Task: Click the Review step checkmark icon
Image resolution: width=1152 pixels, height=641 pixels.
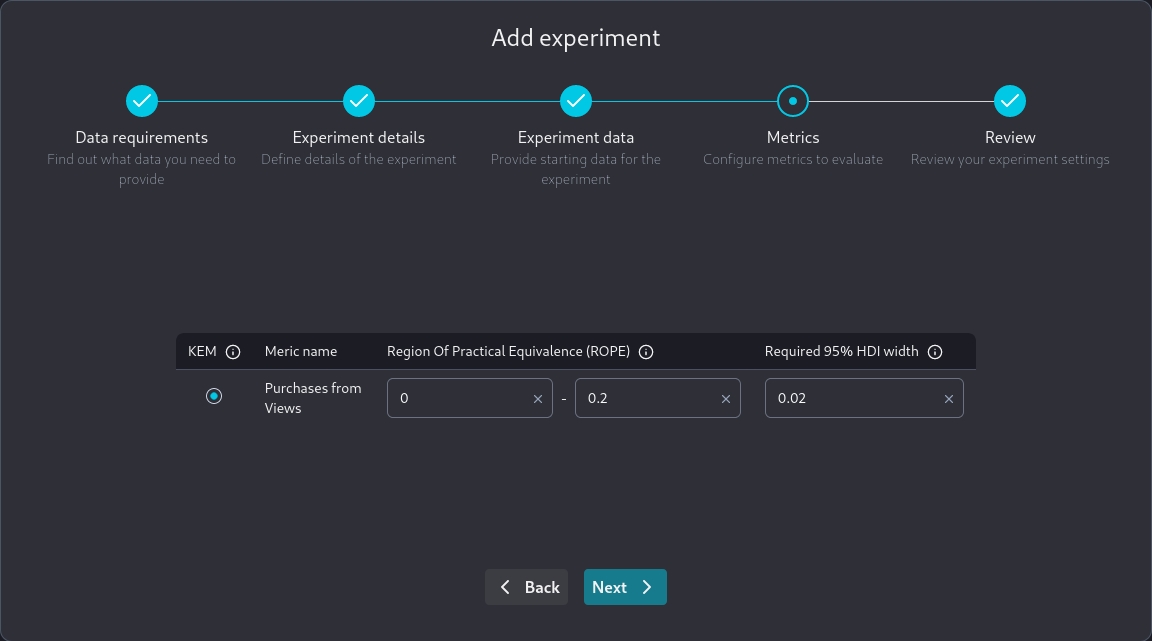Action: tap(1010, 101)
